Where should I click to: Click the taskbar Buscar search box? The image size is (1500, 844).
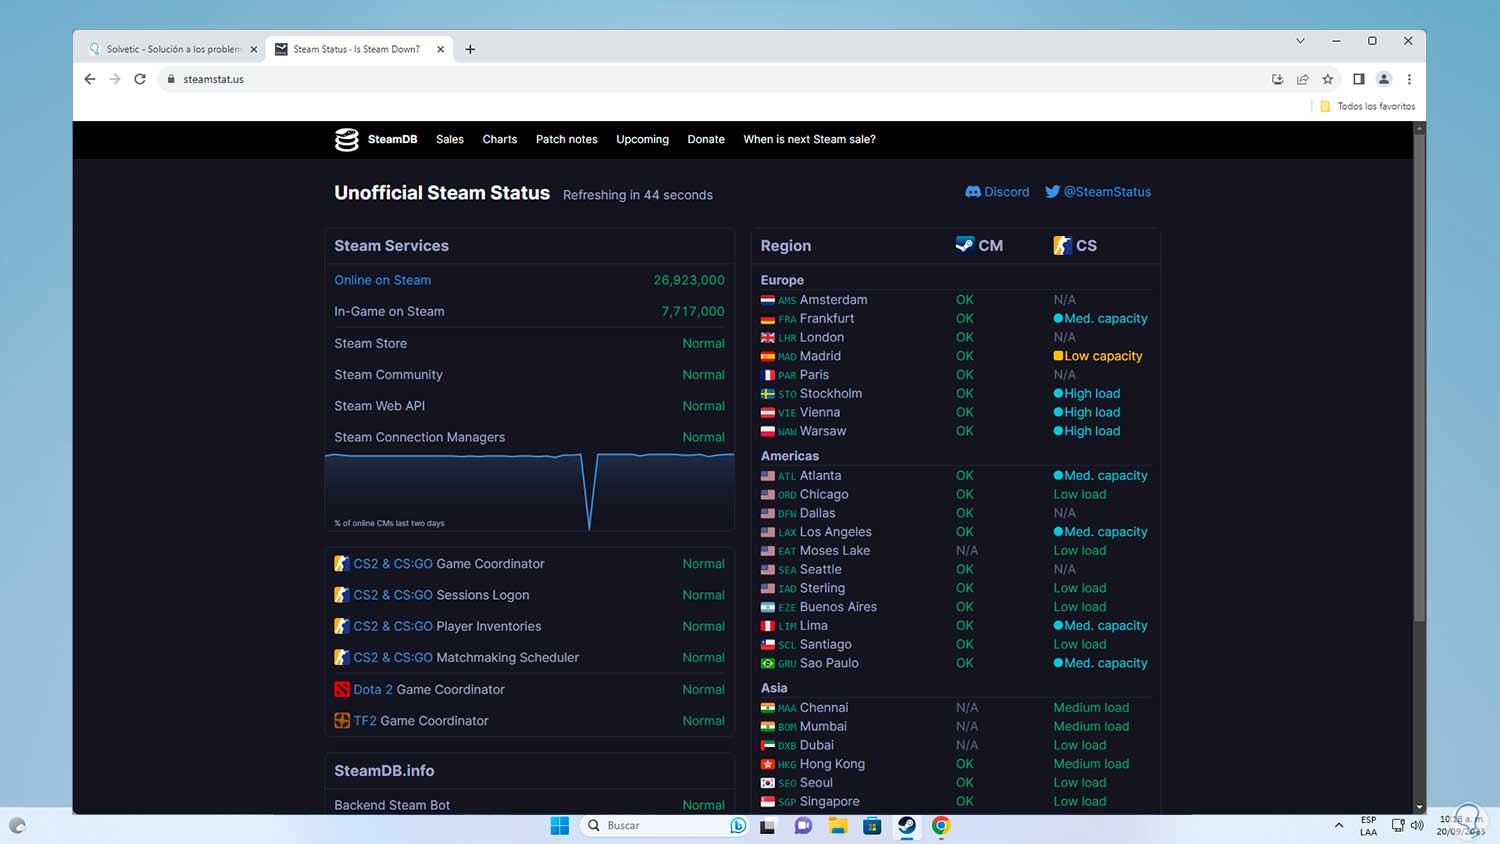[664, 825]
